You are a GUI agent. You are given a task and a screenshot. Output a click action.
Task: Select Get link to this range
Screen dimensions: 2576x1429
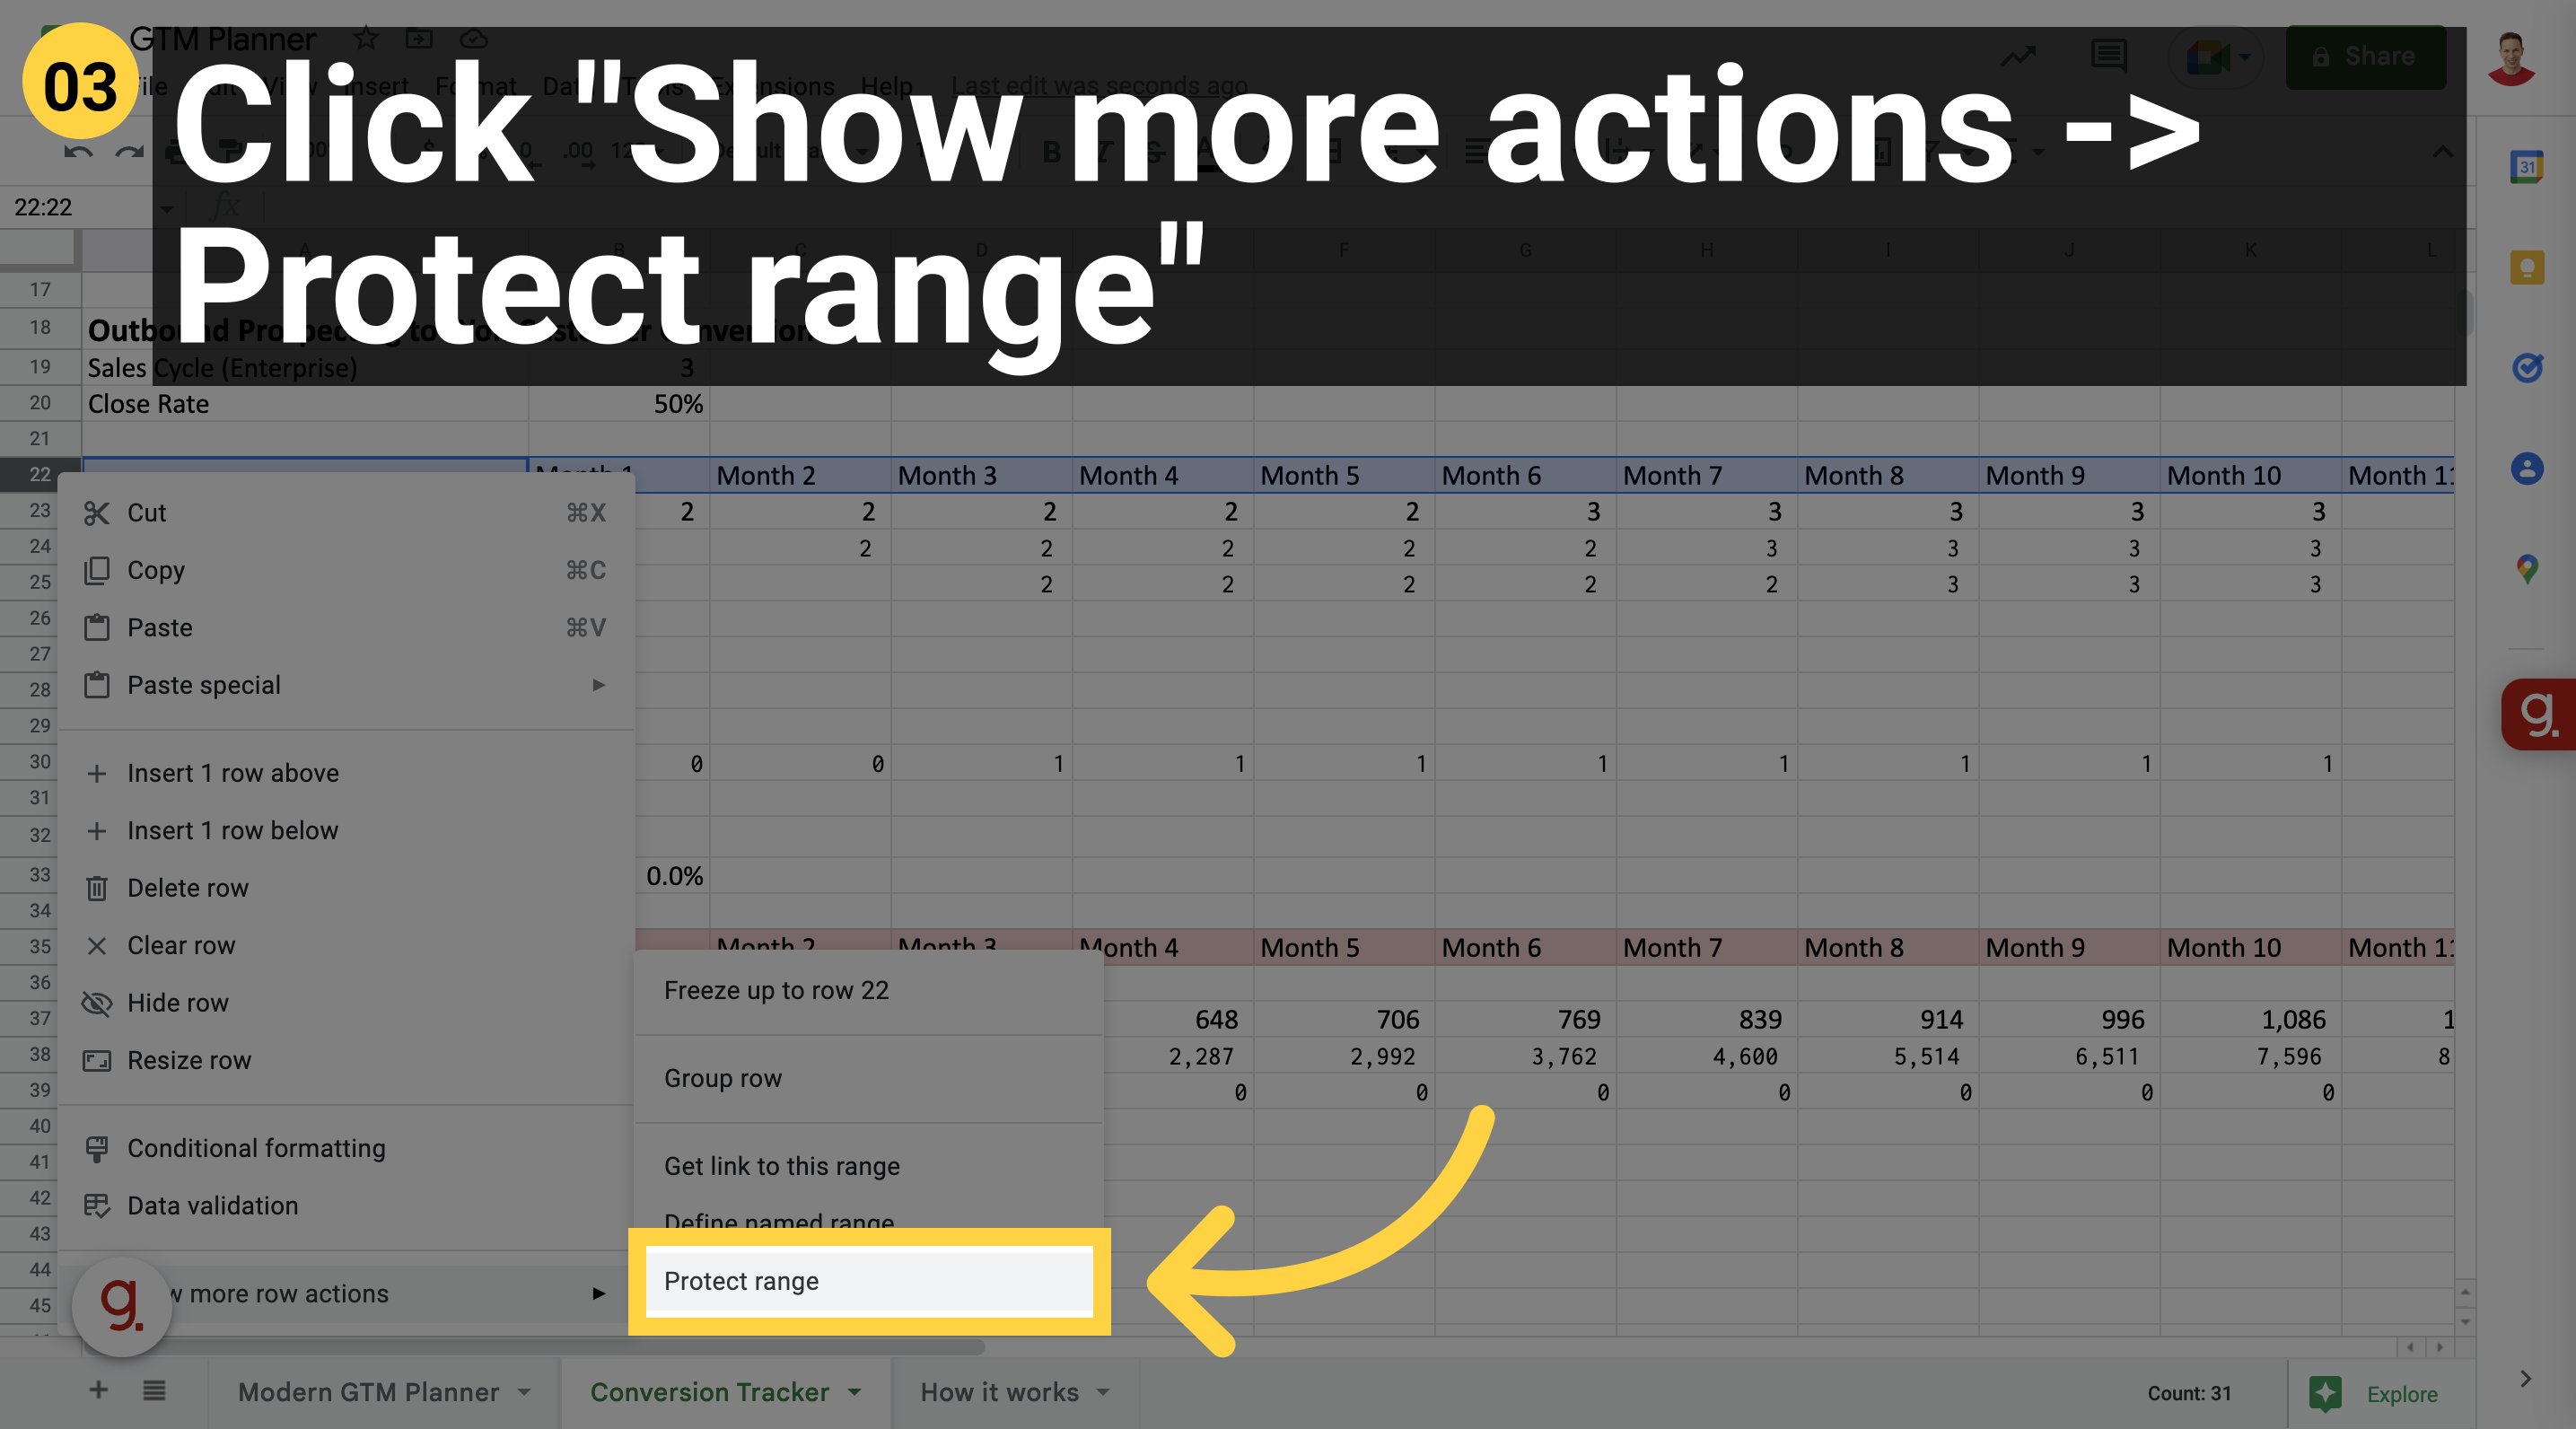[869, 1166]
